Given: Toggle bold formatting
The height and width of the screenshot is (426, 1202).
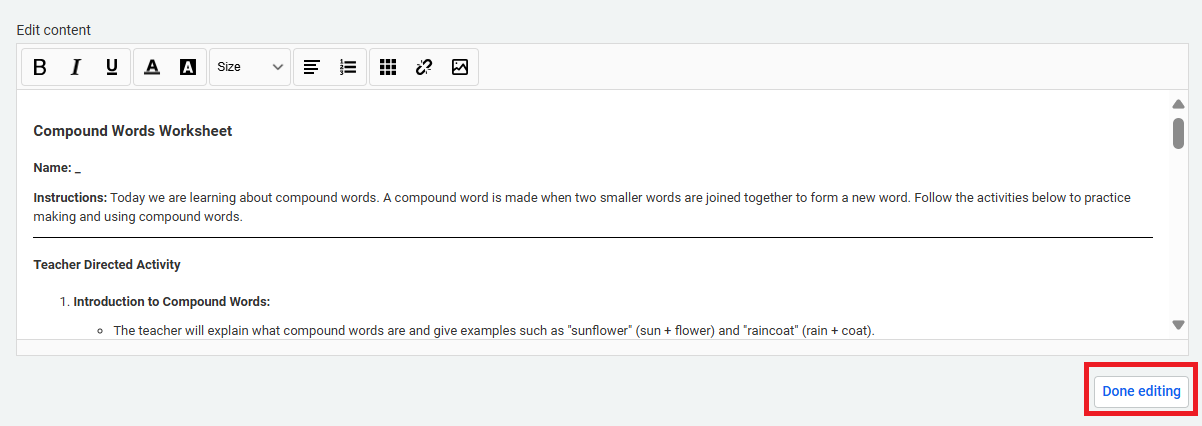Looking at the screenshot, I should [40, 67].
